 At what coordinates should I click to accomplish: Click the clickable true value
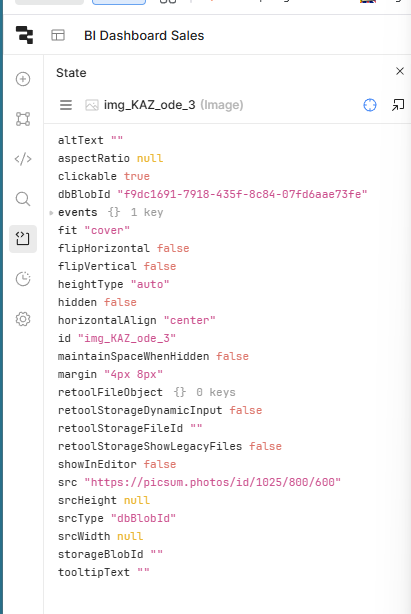point(137,176)
